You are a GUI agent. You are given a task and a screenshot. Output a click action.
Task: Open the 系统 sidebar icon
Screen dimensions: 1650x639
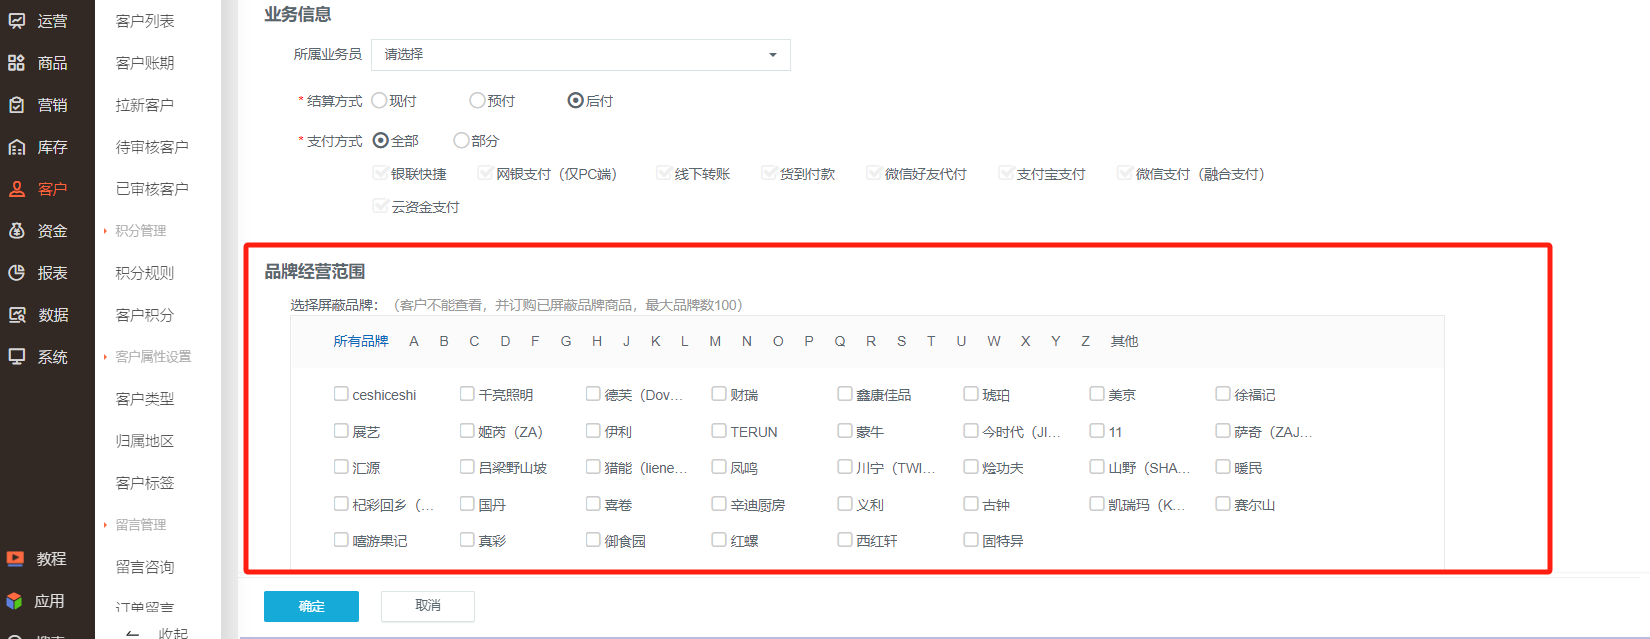pyautogui.click(x=17, y=357)
